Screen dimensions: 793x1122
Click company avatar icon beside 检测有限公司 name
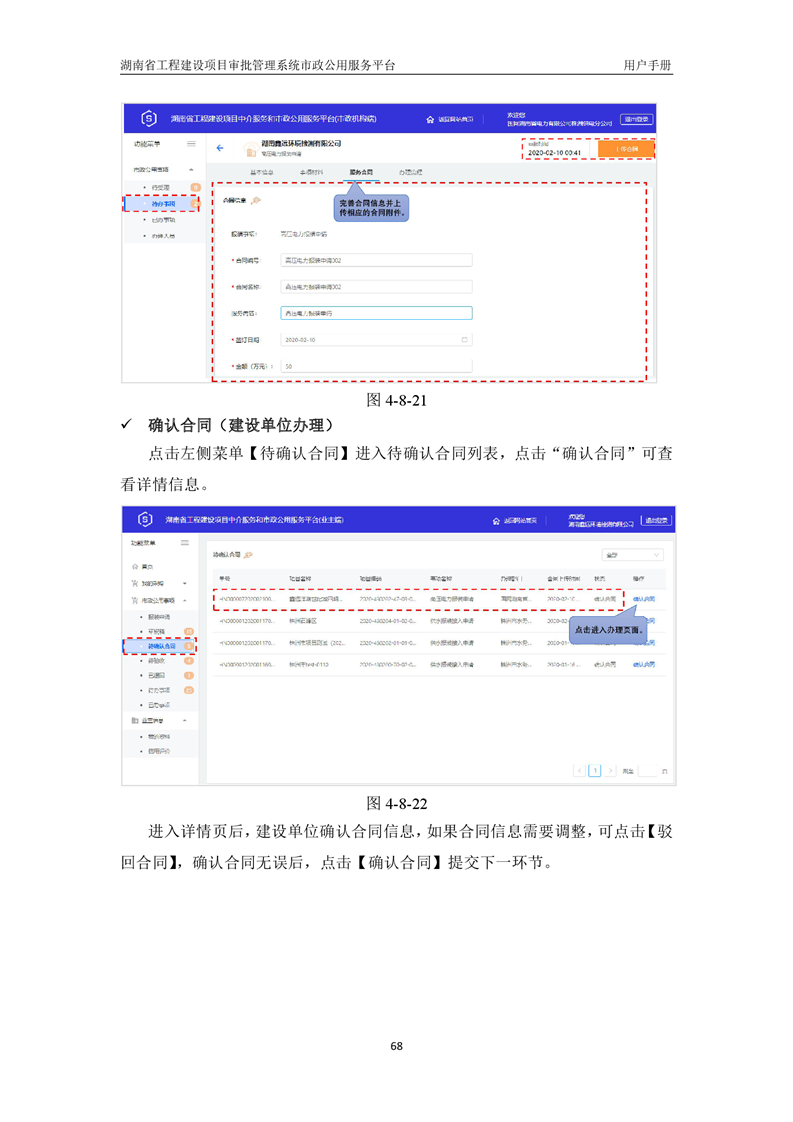click(x=250, y=149)
